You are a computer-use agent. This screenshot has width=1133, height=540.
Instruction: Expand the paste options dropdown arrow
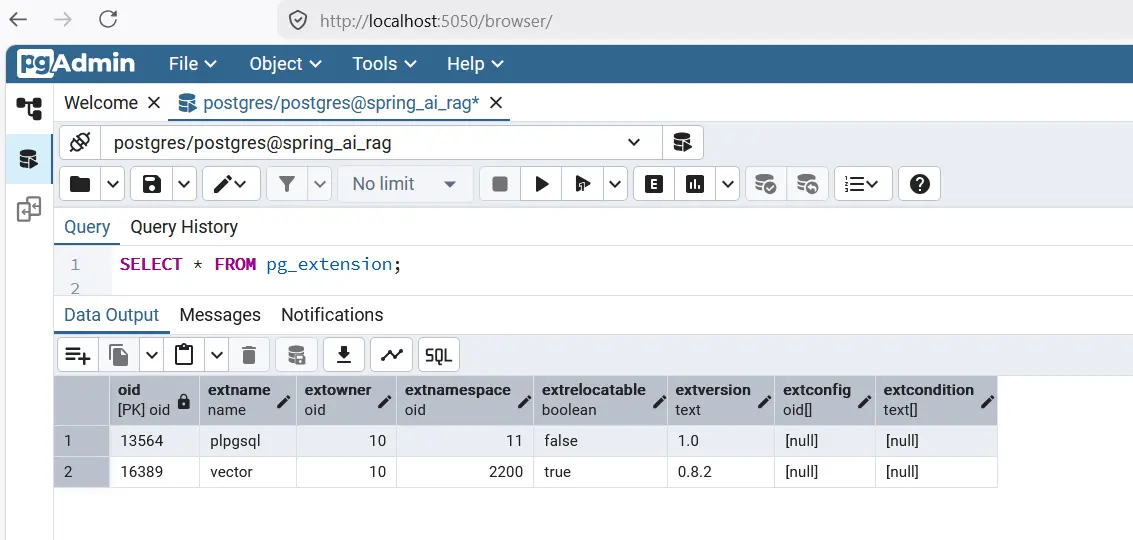[x=217, y=355]
